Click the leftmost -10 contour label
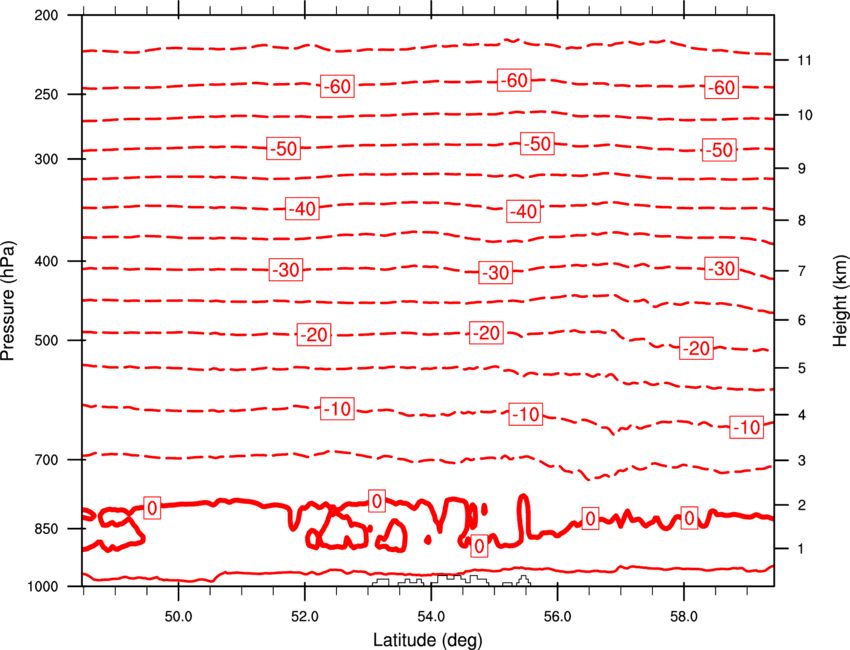Image resolution: width=850 pixels, height=650 pixels. [x=337, y=408]
